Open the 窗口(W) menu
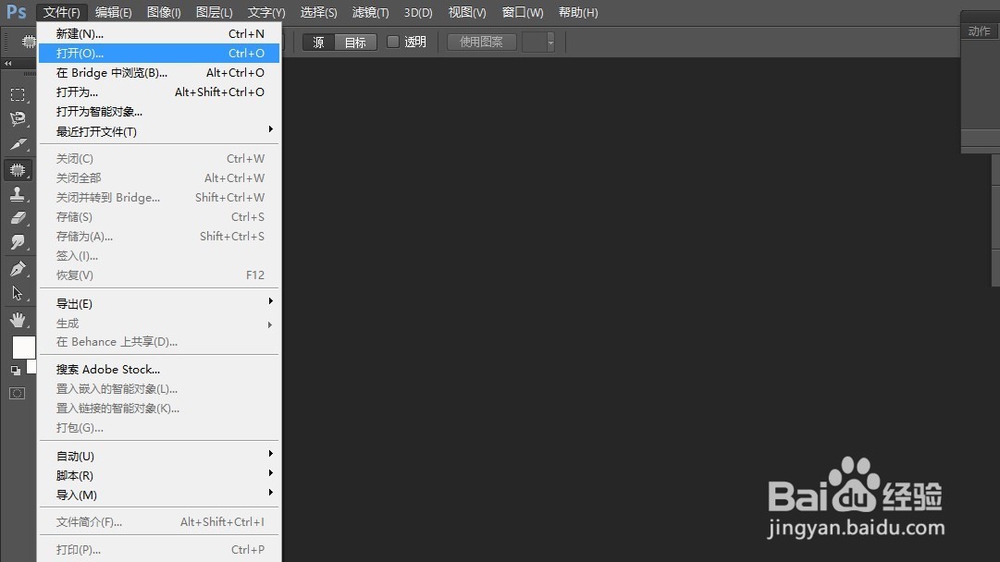This screenshot has height=562, width=1000. [522, 12]
